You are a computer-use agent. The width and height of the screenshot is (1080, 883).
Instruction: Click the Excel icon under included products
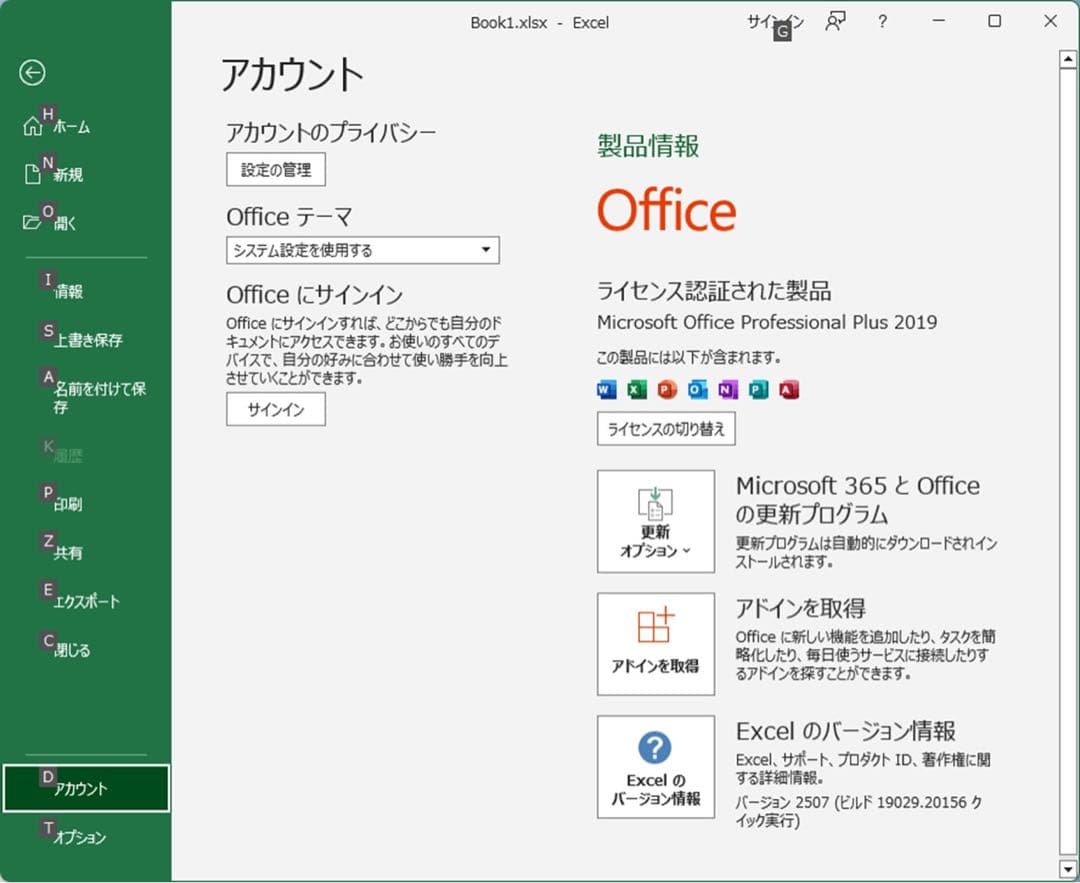[x=636, y=390]
